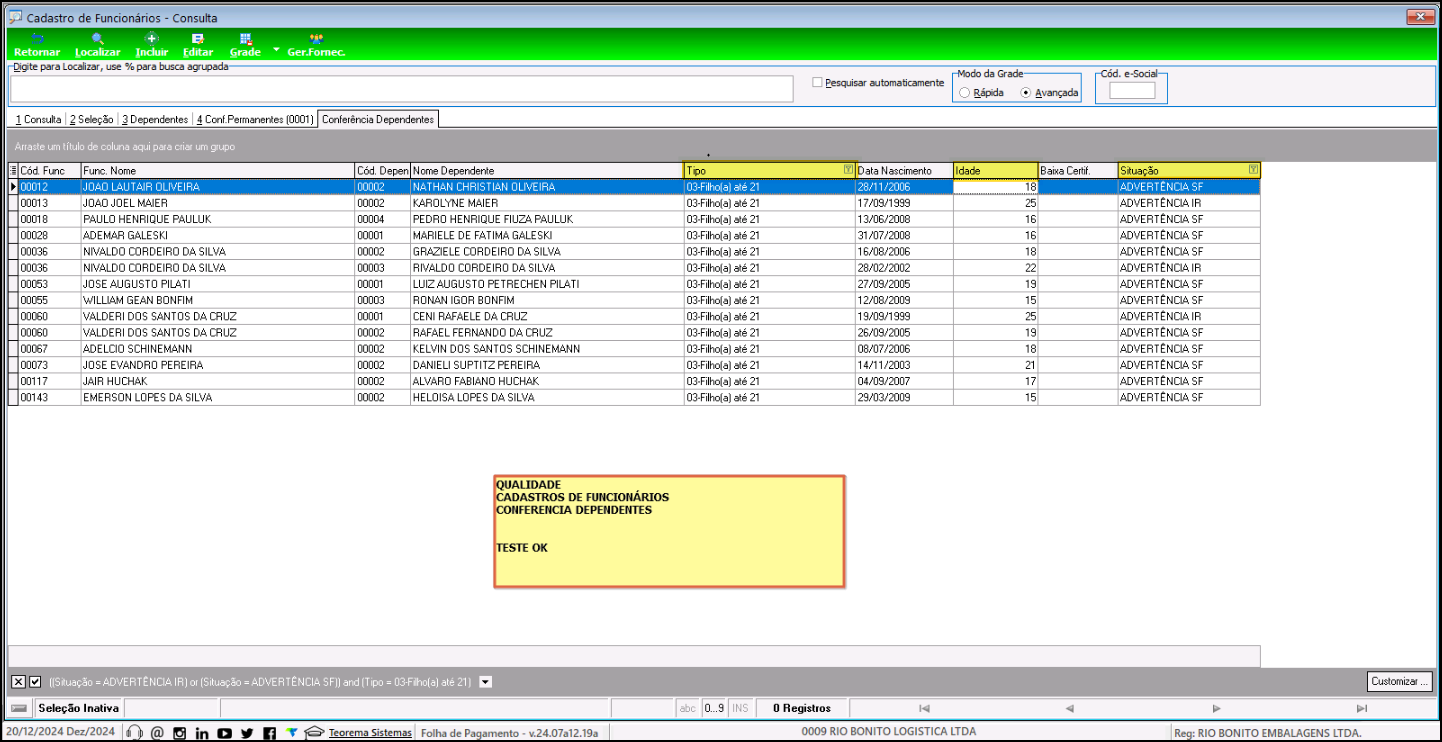Open the Instagram icon in status bar
Image resolution: width=1442 pixels, height=742 pixels.
click(x=180, y=733)
